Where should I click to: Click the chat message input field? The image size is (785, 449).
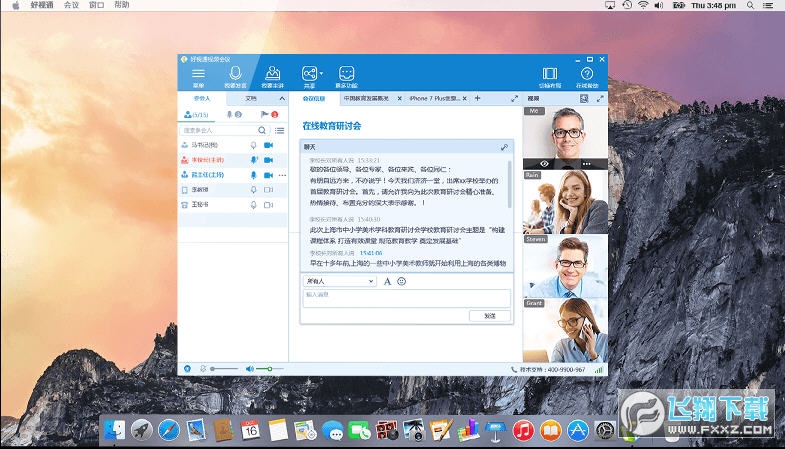coord(406,297)
